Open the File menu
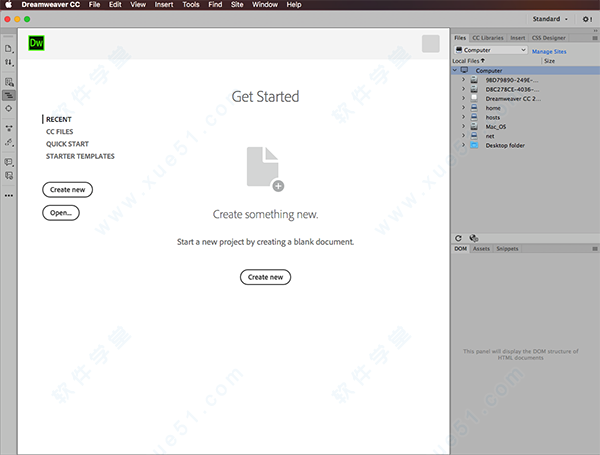600x455 pixels. [x=94, y=5]
